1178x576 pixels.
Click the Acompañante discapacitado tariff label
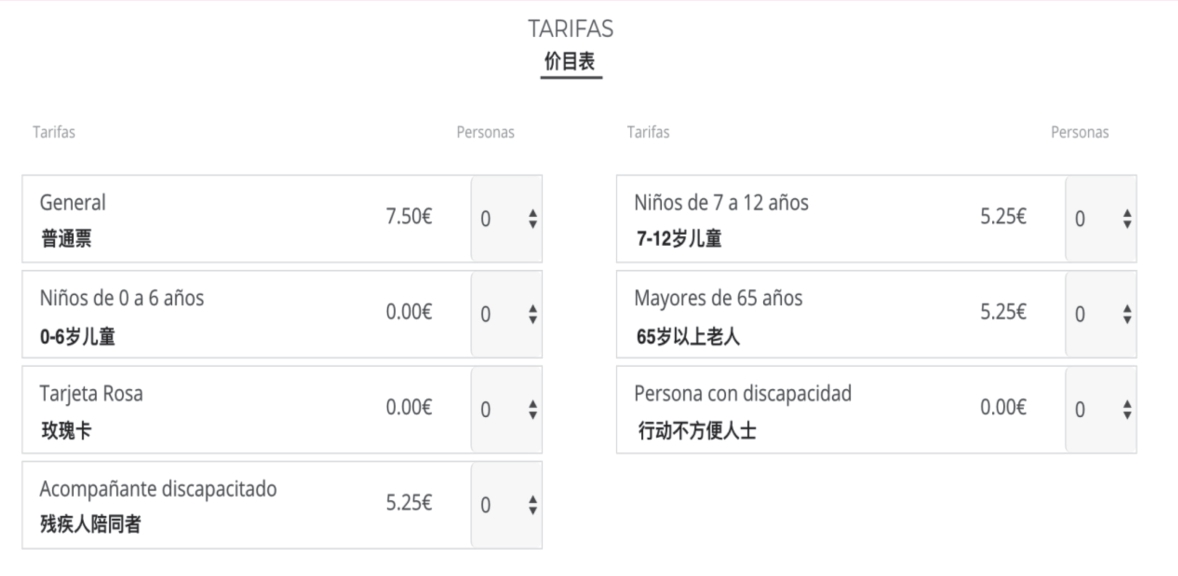click(158, 489)
